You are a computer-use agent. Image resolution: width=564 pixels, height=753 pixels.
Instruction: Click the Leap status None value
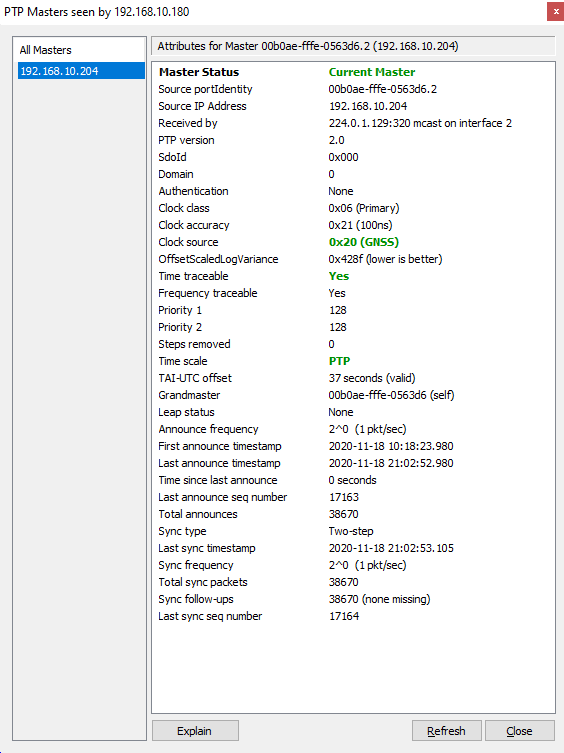pyautogui.click(x=341, y=412)
